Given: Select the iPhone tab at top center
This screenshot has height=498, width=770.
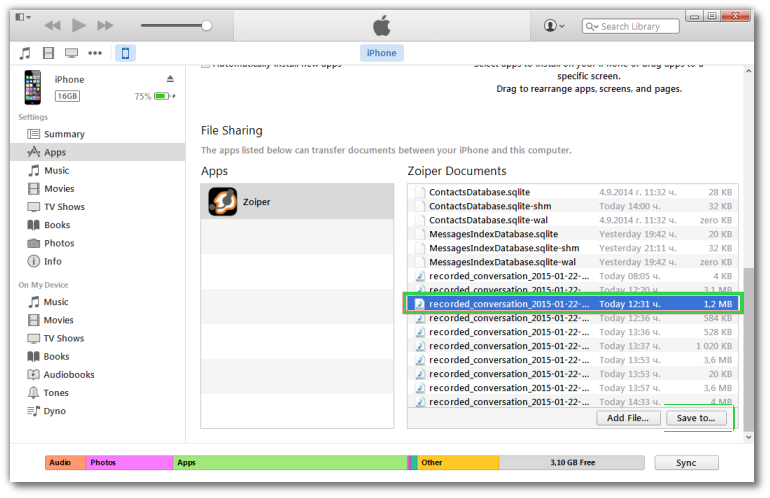Looking at the screenshot, I should click(381, 53).
